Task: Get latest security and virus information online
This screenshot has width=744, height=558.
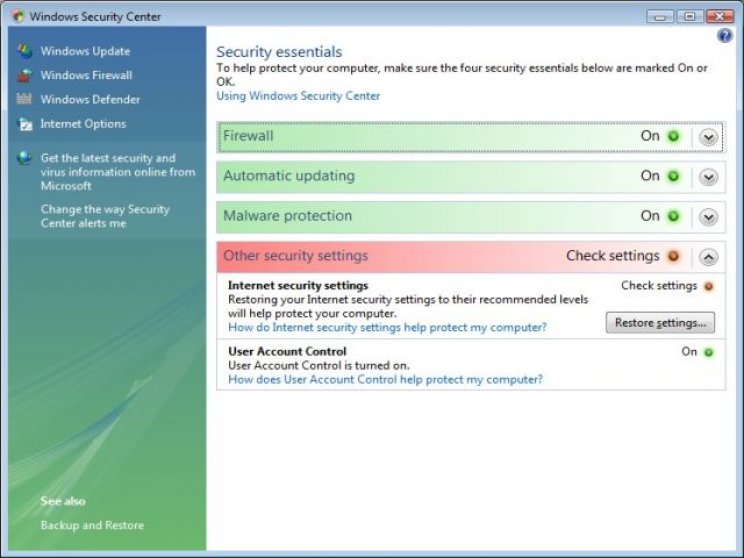Action: [118, 172]
